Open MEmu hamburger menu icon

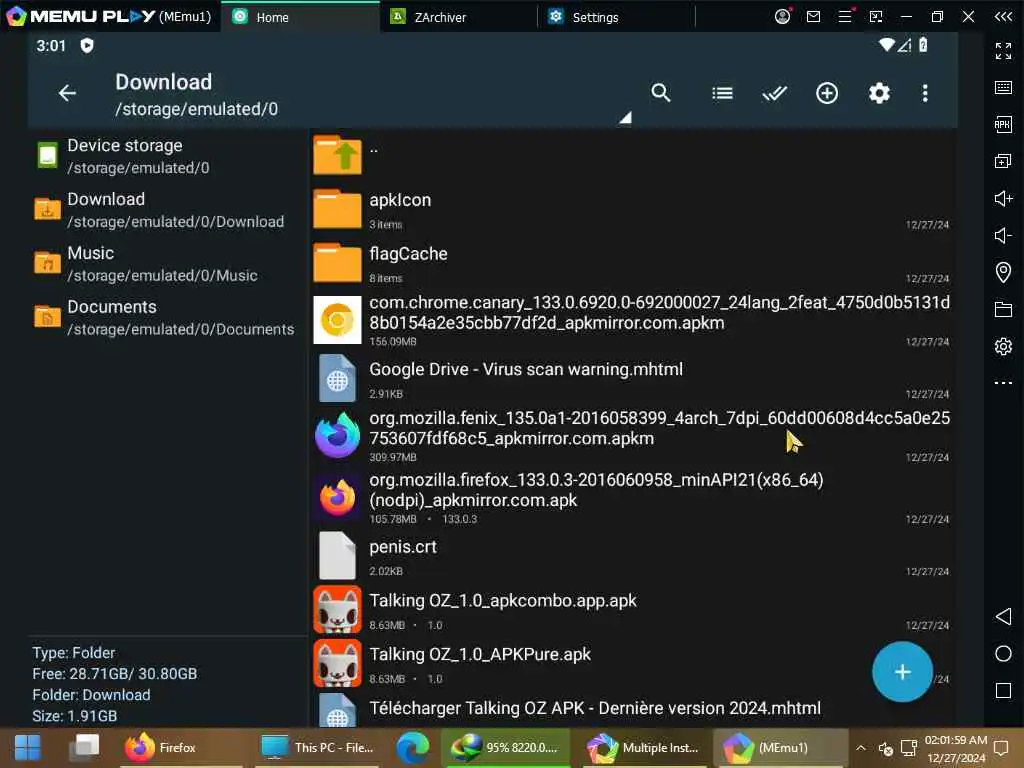(x=845, y=16)
